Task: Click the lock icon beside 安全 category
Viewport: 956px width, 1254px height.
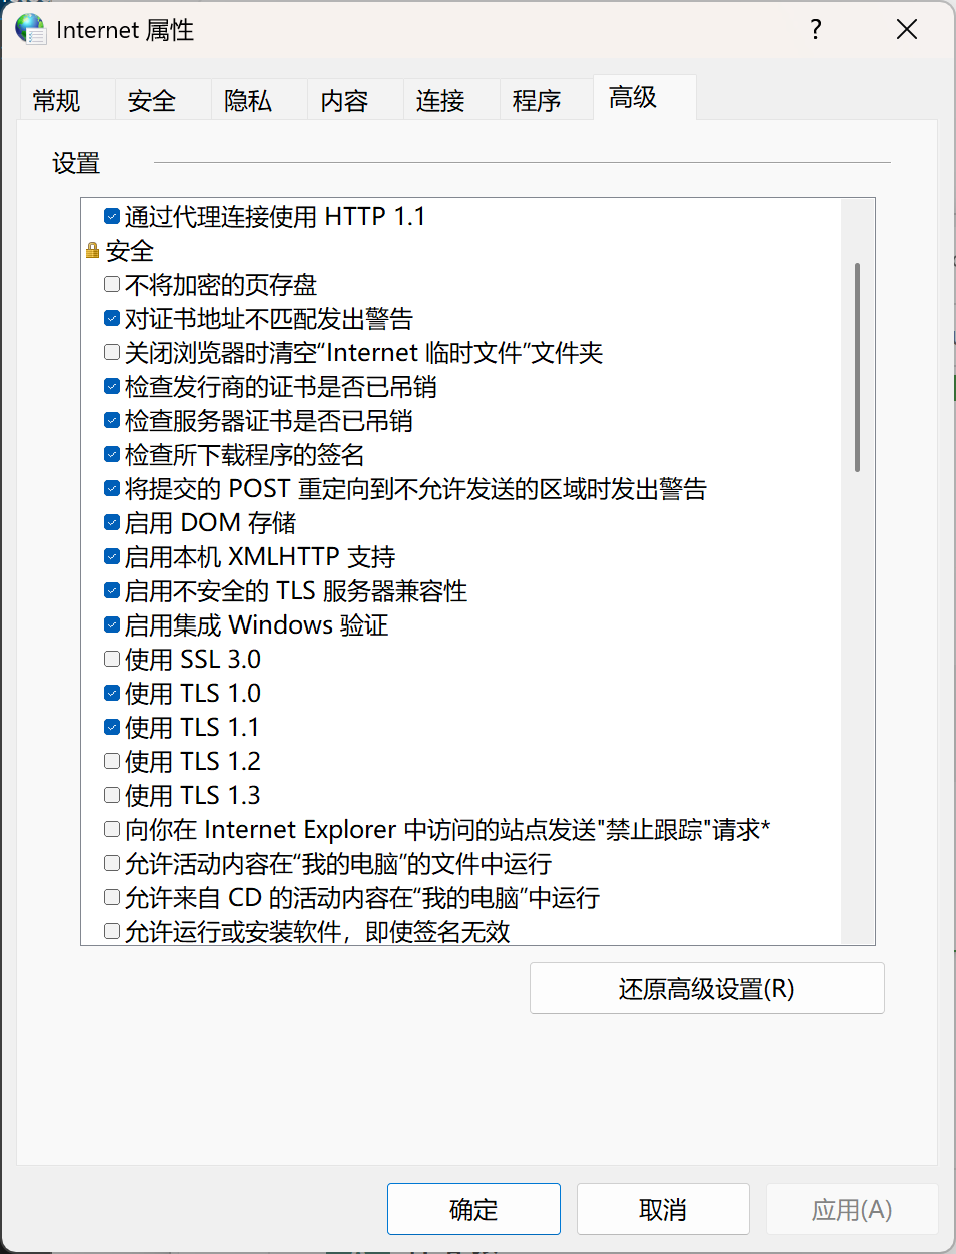Action: [93, 250]
